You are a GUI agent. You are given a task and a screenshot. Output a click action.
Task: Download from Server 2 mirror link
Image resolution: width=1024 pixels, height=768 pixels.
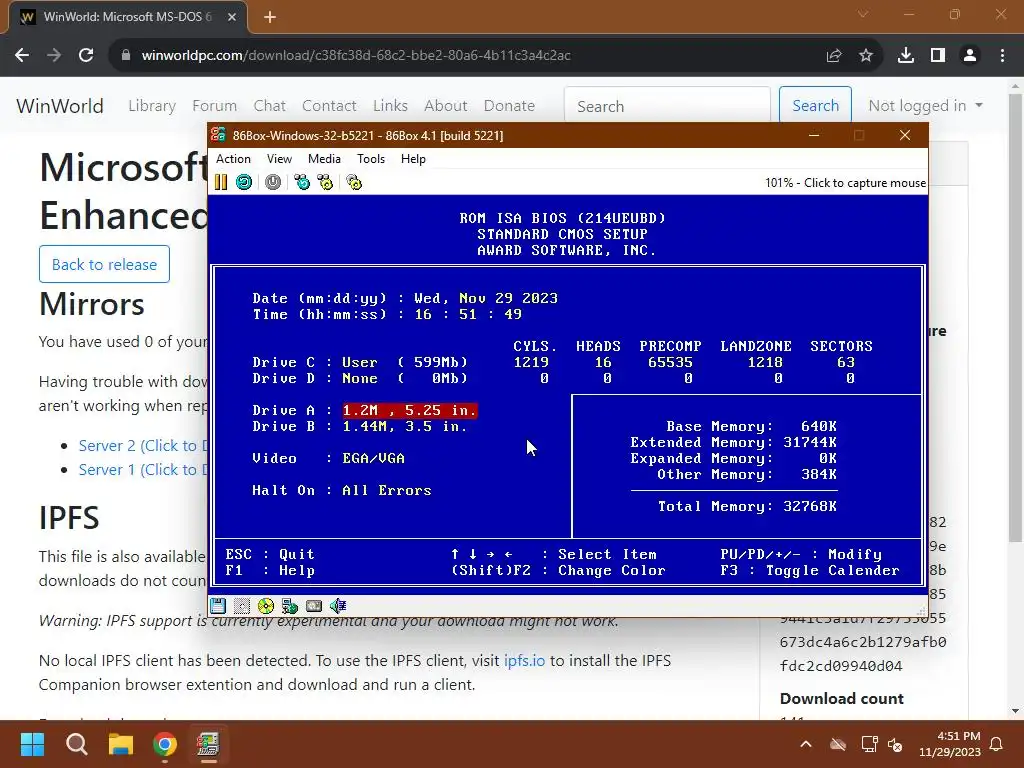[x=142, y=445]
